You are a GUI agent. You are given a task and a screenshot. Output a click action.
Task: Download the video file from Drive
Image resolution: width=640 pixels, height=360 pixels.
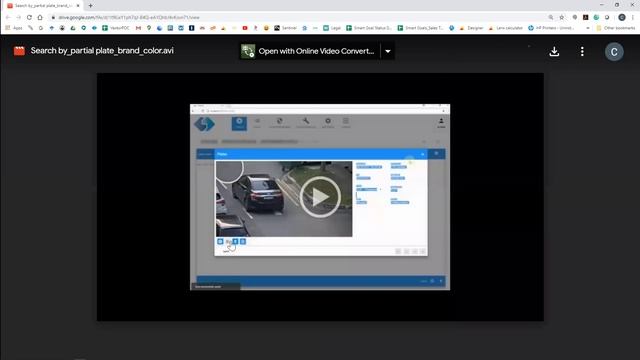pos(554,51)
